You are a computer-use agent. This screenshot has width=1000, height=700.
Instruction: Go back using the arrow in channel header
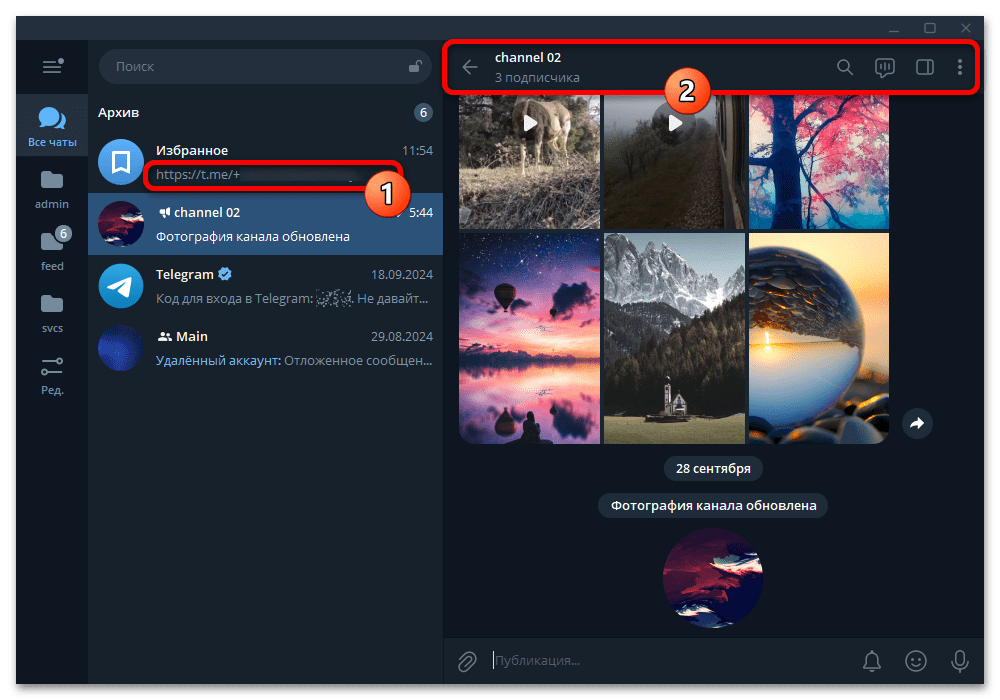470,67
